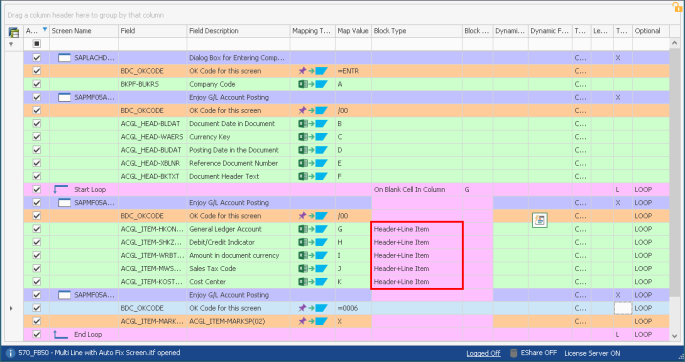Click the EShare database icon in status bar
Viewport: 685px width, 362px height.
click(514, 353)
